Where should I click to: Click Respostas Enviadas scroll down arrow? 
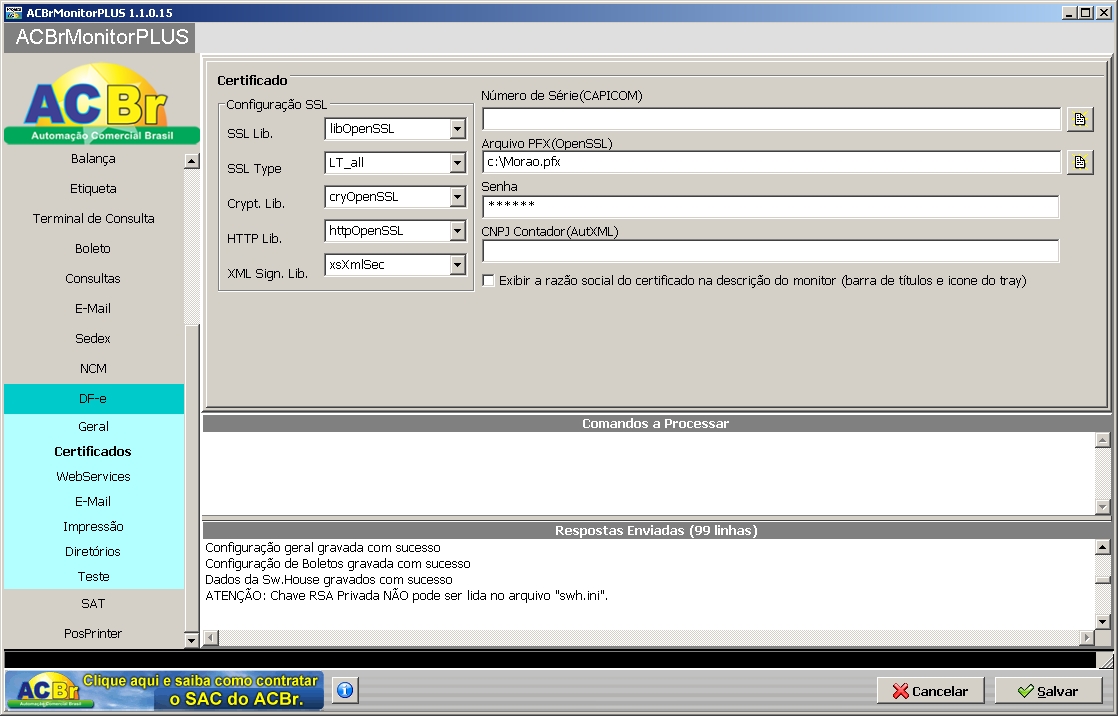point(1102,621)
